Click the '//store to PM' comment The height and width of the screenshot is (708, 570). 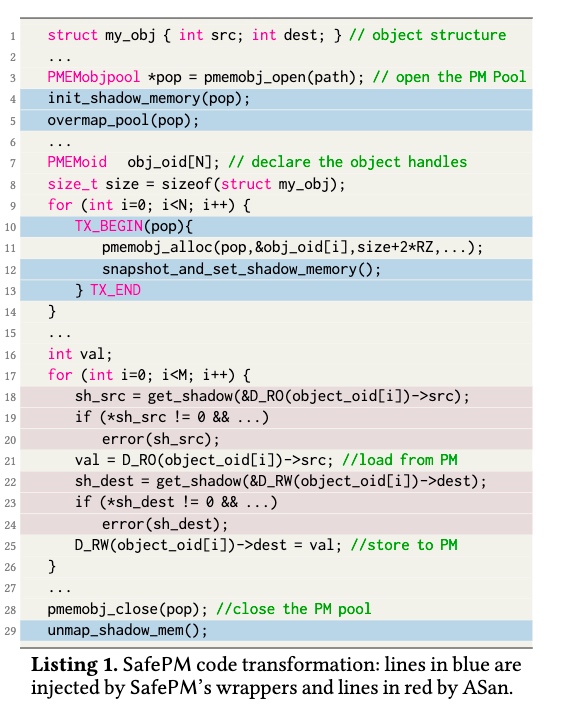[x=404, y=545]
